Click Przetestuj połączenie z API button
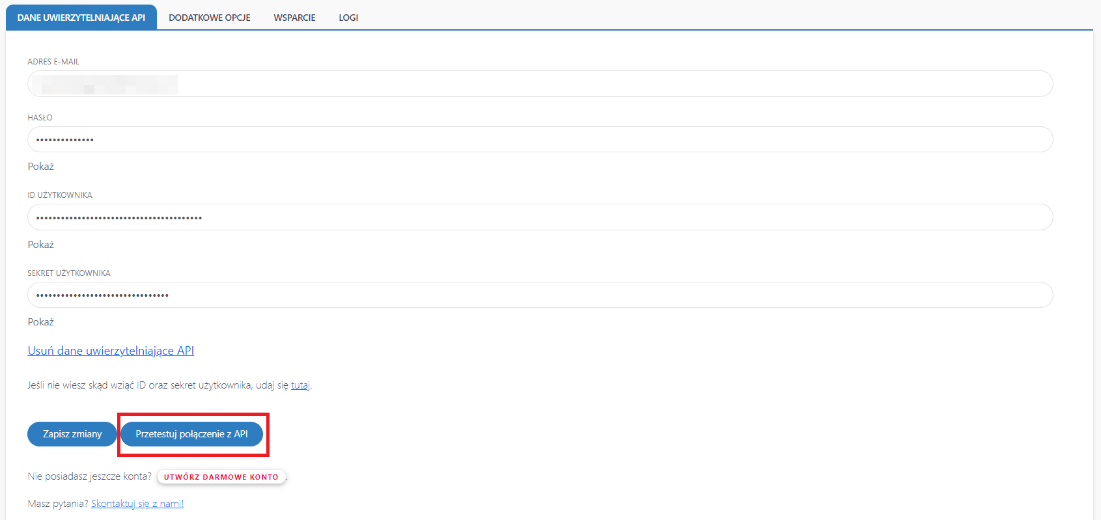 point(191,434)
